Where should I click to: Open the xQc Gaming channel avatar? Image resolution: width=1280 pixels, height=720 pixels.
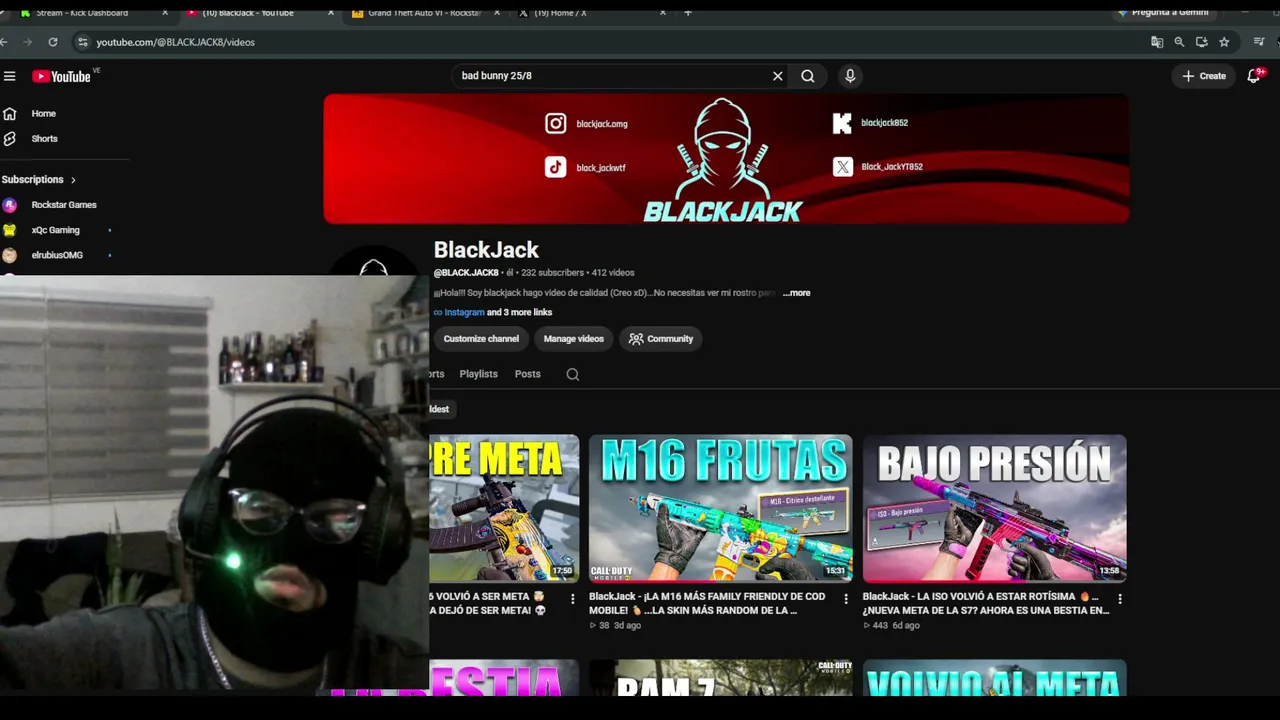point(10,230)
